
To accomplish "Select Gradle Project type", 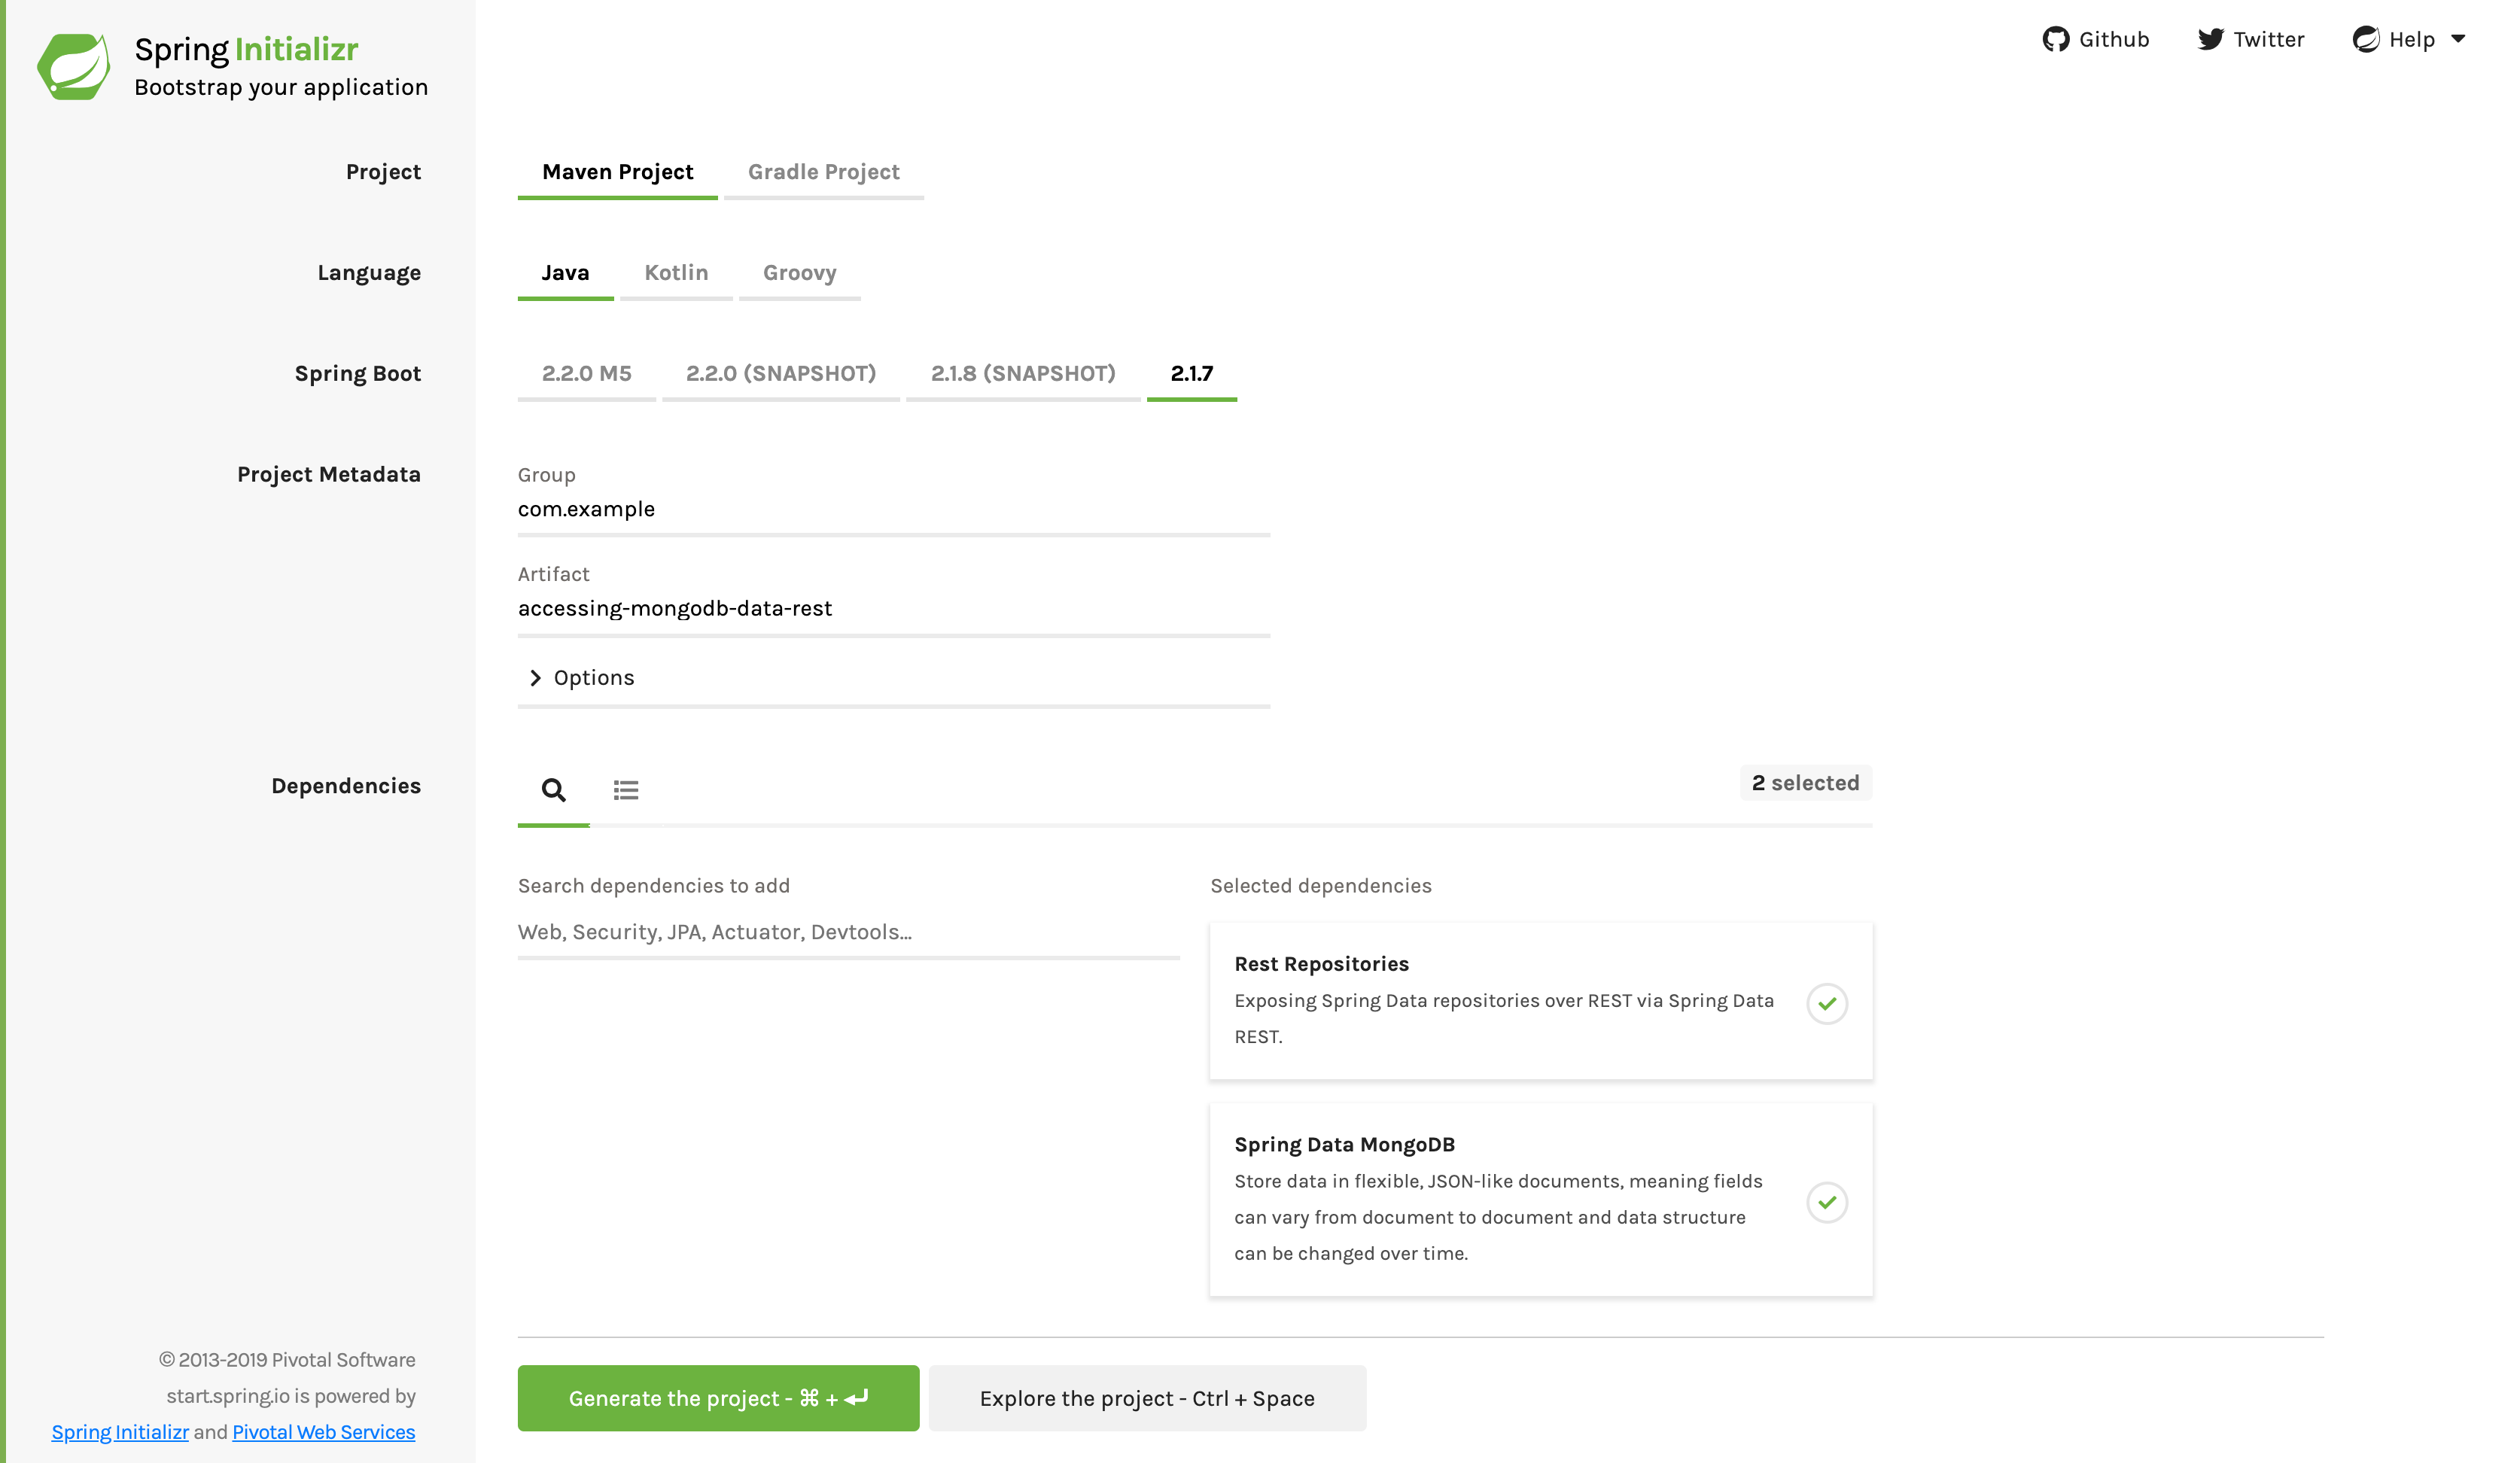I will point(823,172).
